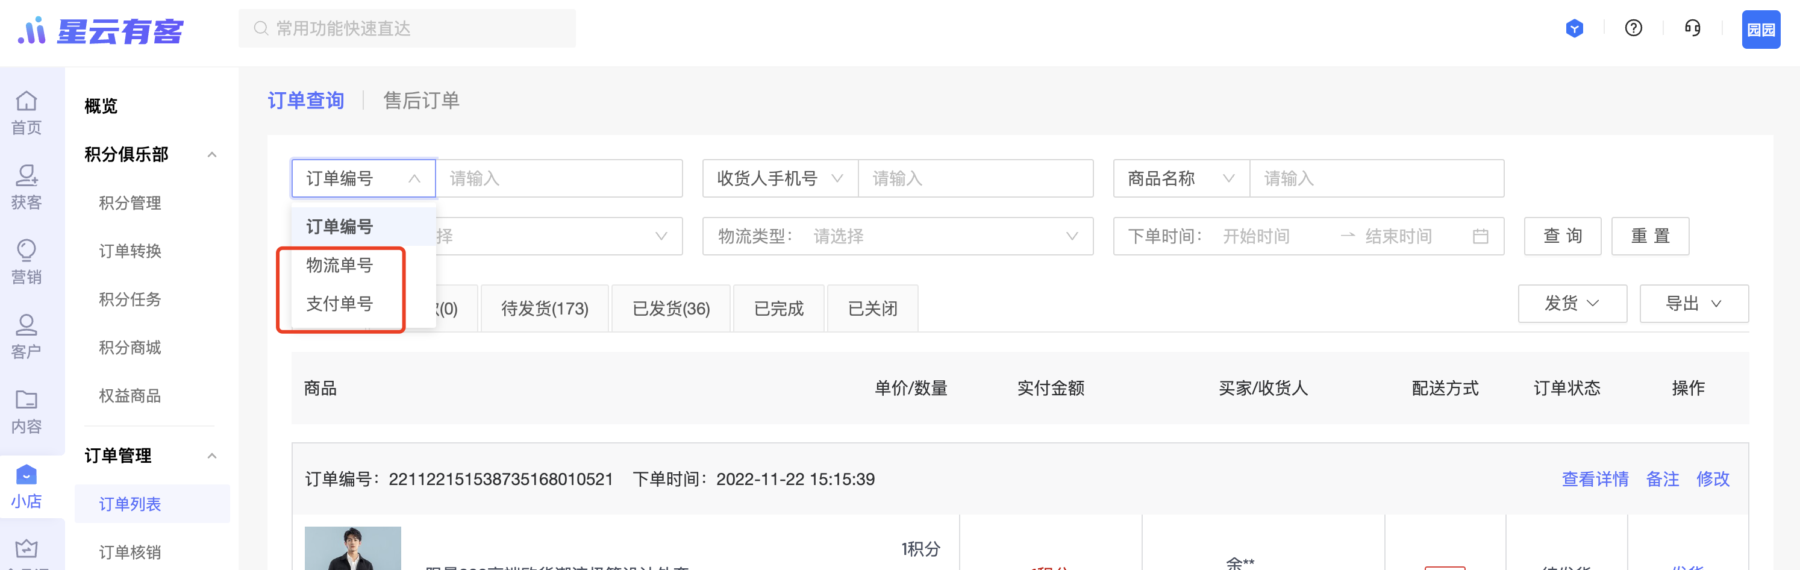Switch to the 已关闭 tab
This screenshot has height=570, width=1800.
(x=873, y=308)
